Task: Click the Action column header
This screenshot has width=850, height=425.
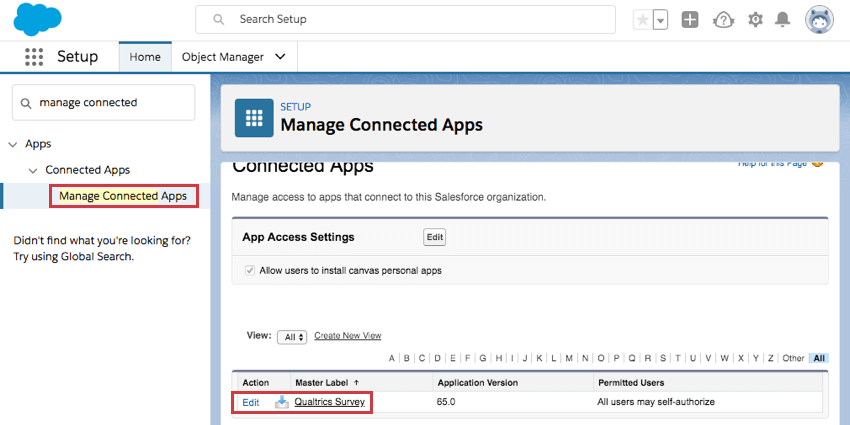Action: pyautogui.click(x=255, y=383)
